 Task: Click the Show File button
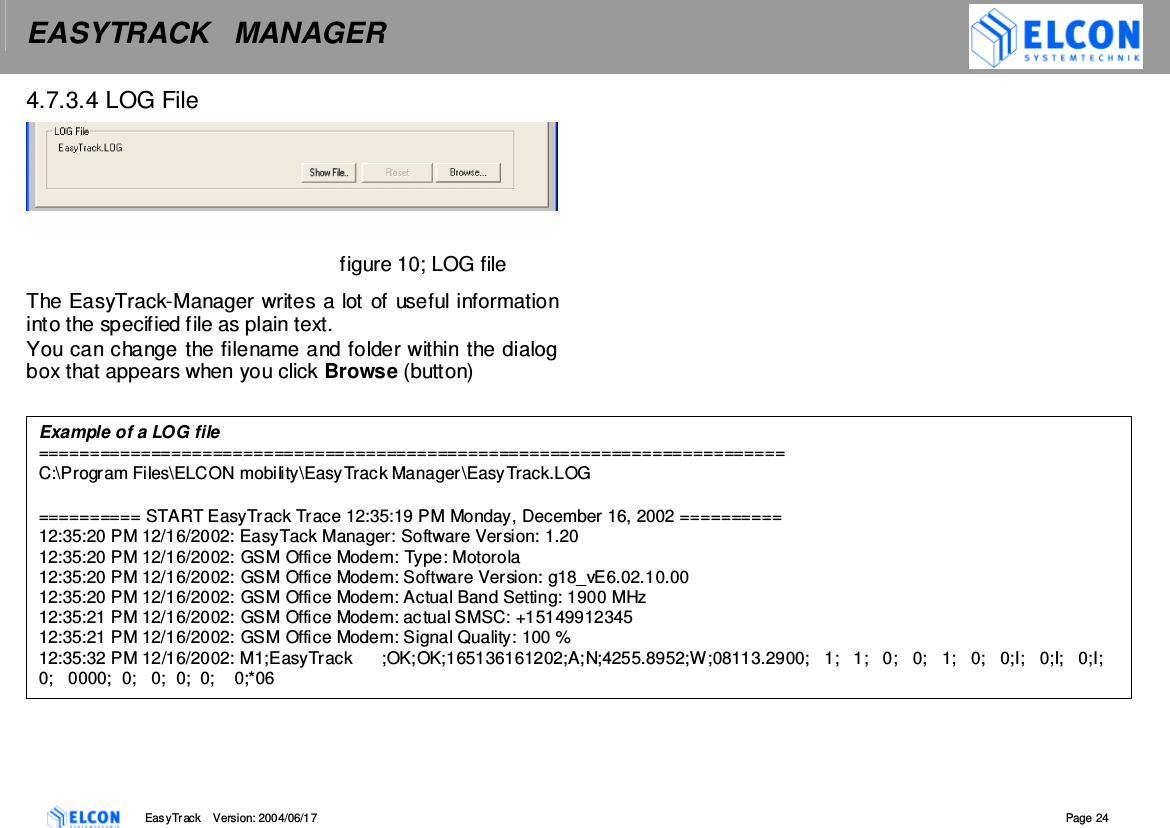328,172
